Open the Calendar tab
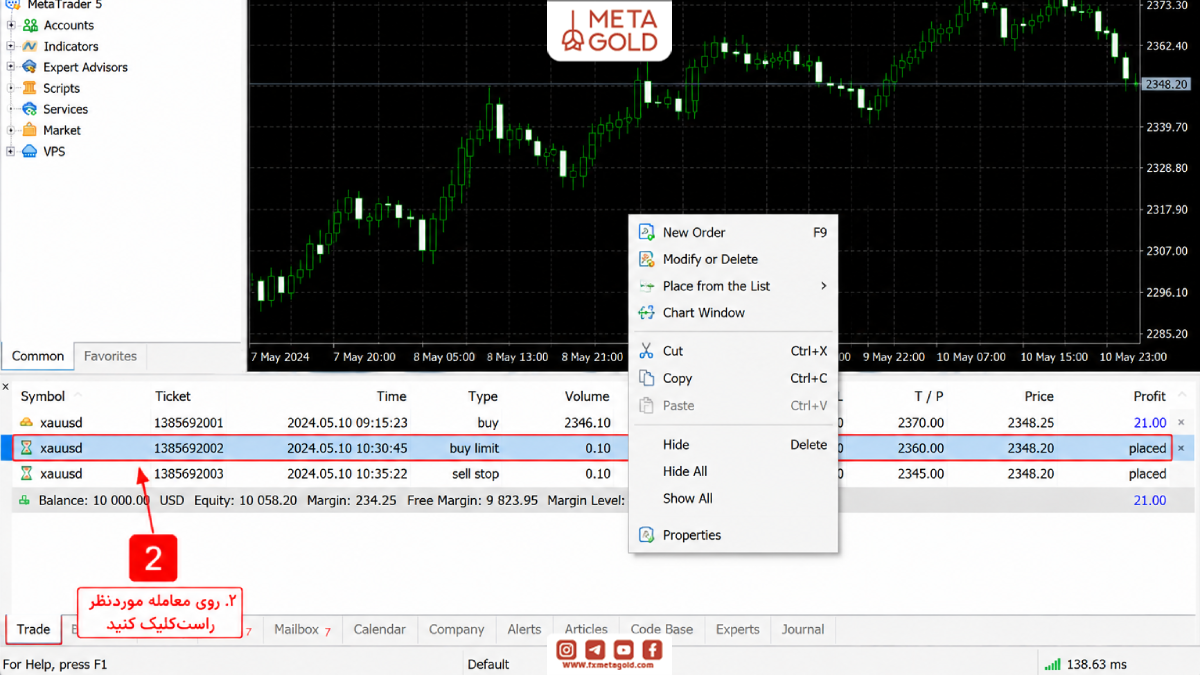The width and height of the screenshot is (1200, 675). coord(380,629)
